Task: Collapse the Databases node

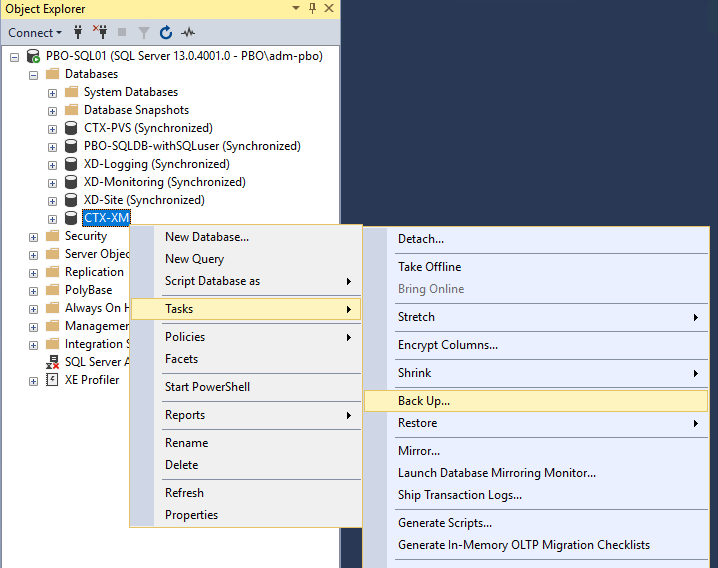Action: 33,75
